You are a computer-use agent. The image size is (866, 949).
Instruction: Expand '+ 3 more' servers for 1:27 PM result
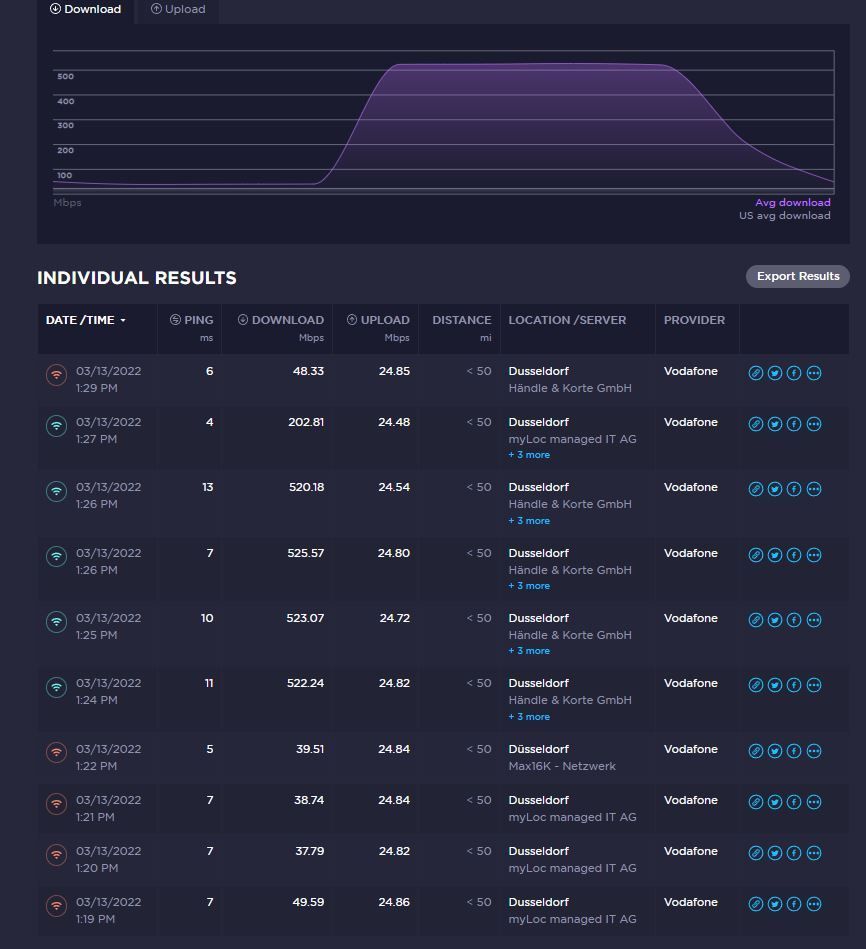tap(529, 455)
